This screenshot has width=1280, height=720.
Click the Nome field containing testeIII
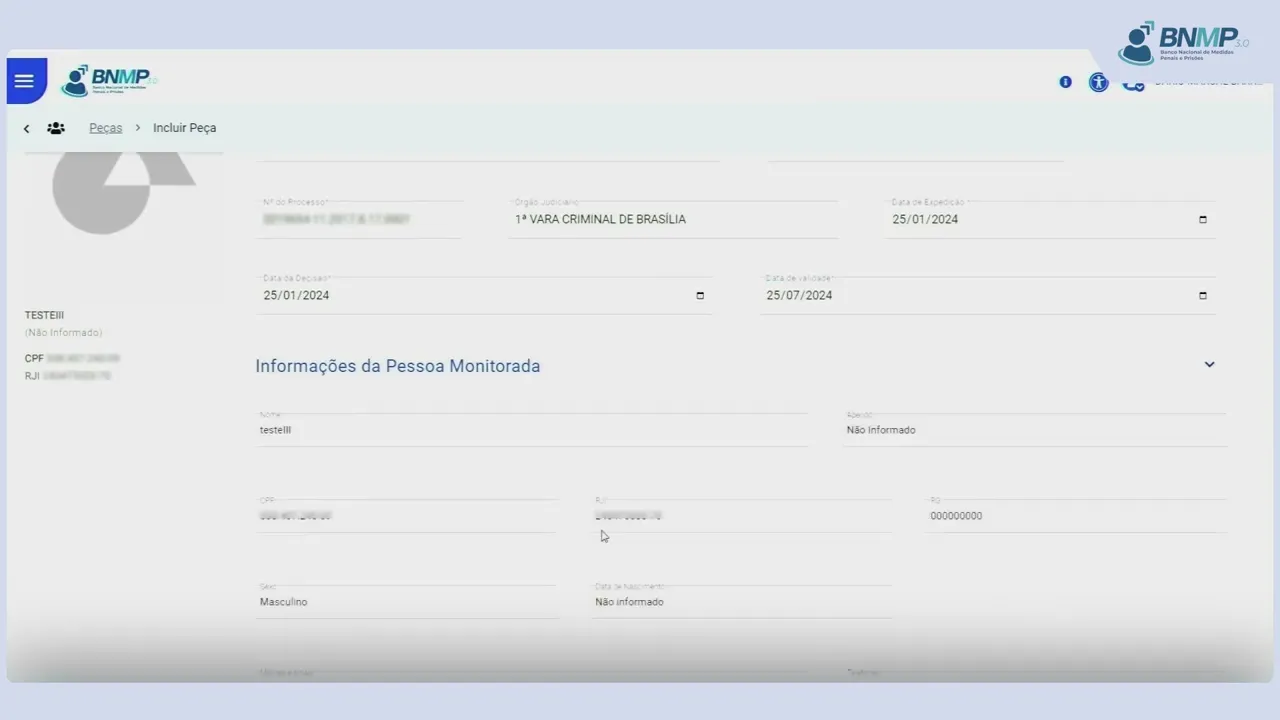(532, 429)
